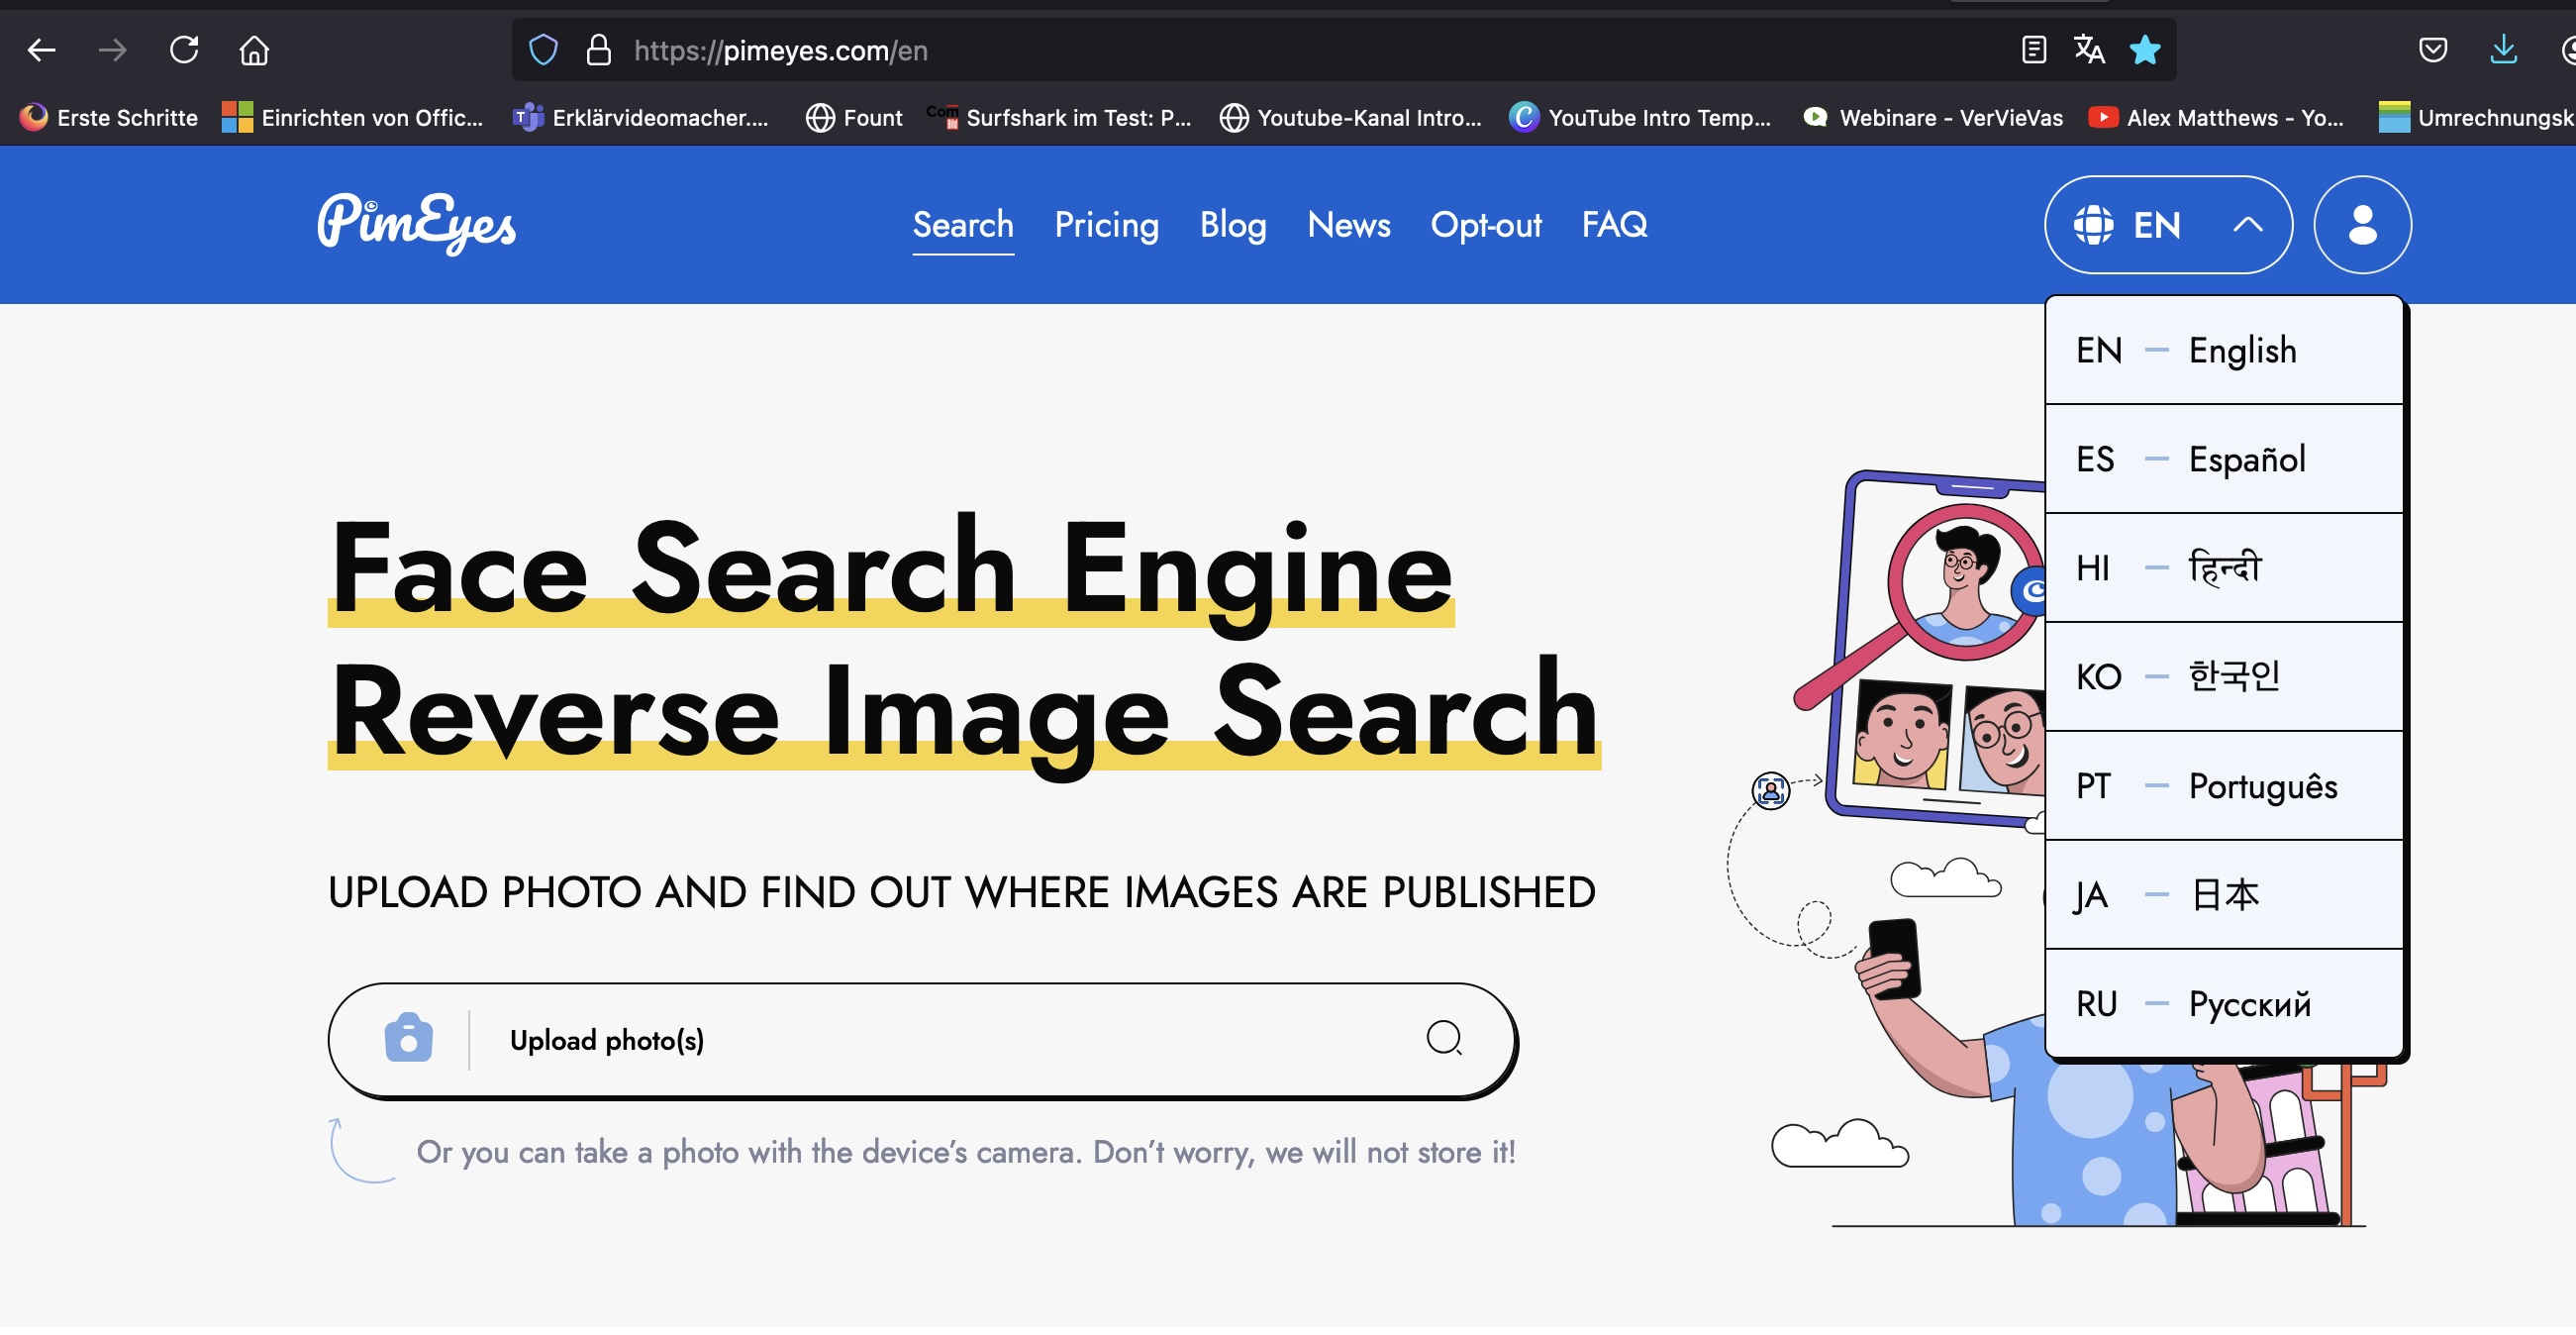The width and height of the screenshot is (2576, 1335).
Task: Open Youtube-Kanal Intro bookmark
Action: pos(1350,118)
